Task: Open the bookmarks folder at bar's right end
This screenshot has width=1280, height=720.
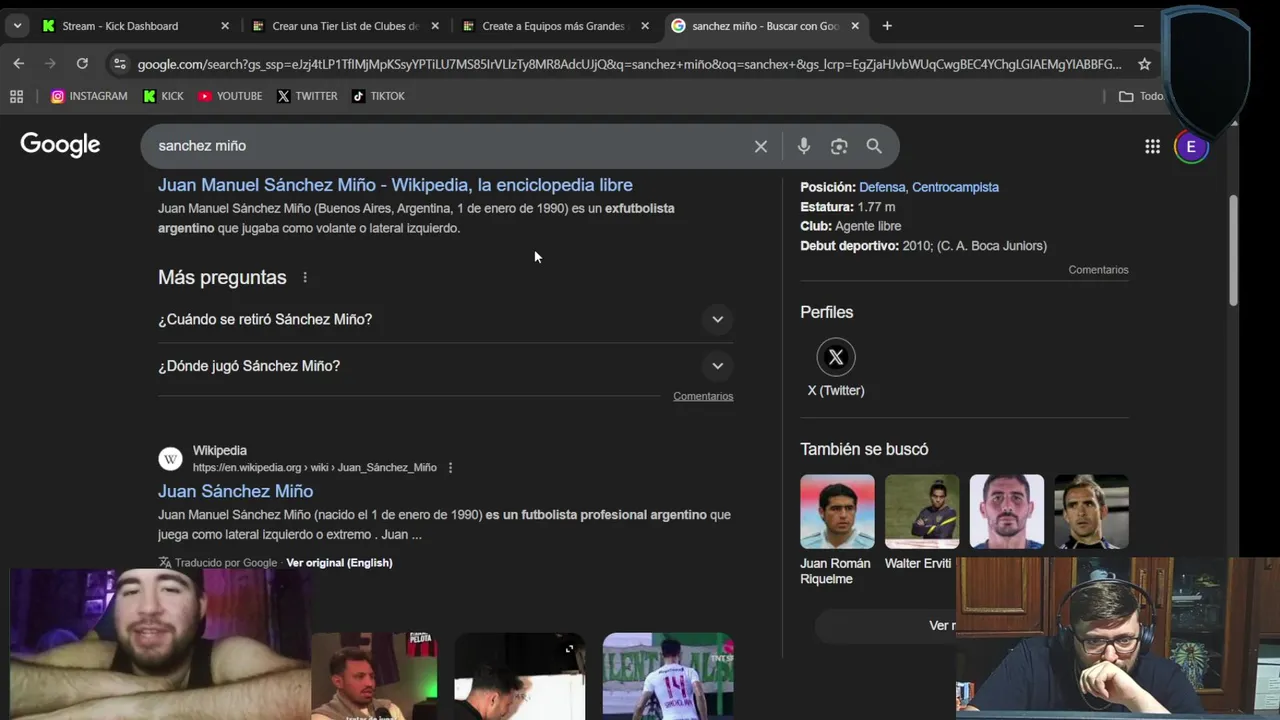Action: (x=1142, y=96)
